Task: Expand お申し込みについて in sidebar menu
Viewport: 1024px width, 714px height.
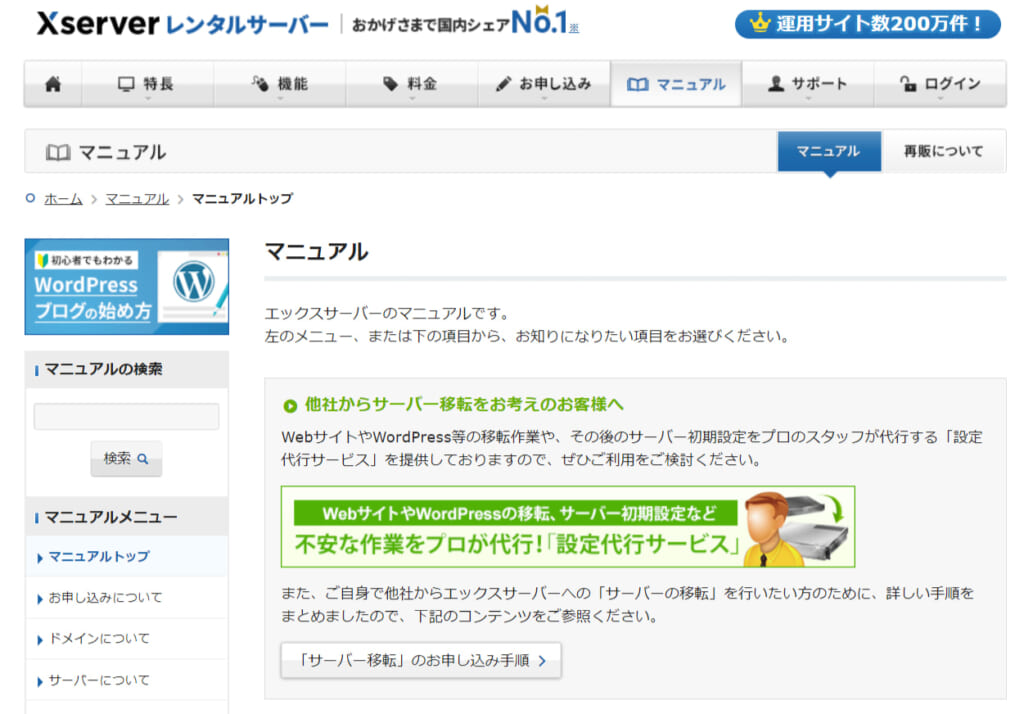Action: (x=105, y=598)
